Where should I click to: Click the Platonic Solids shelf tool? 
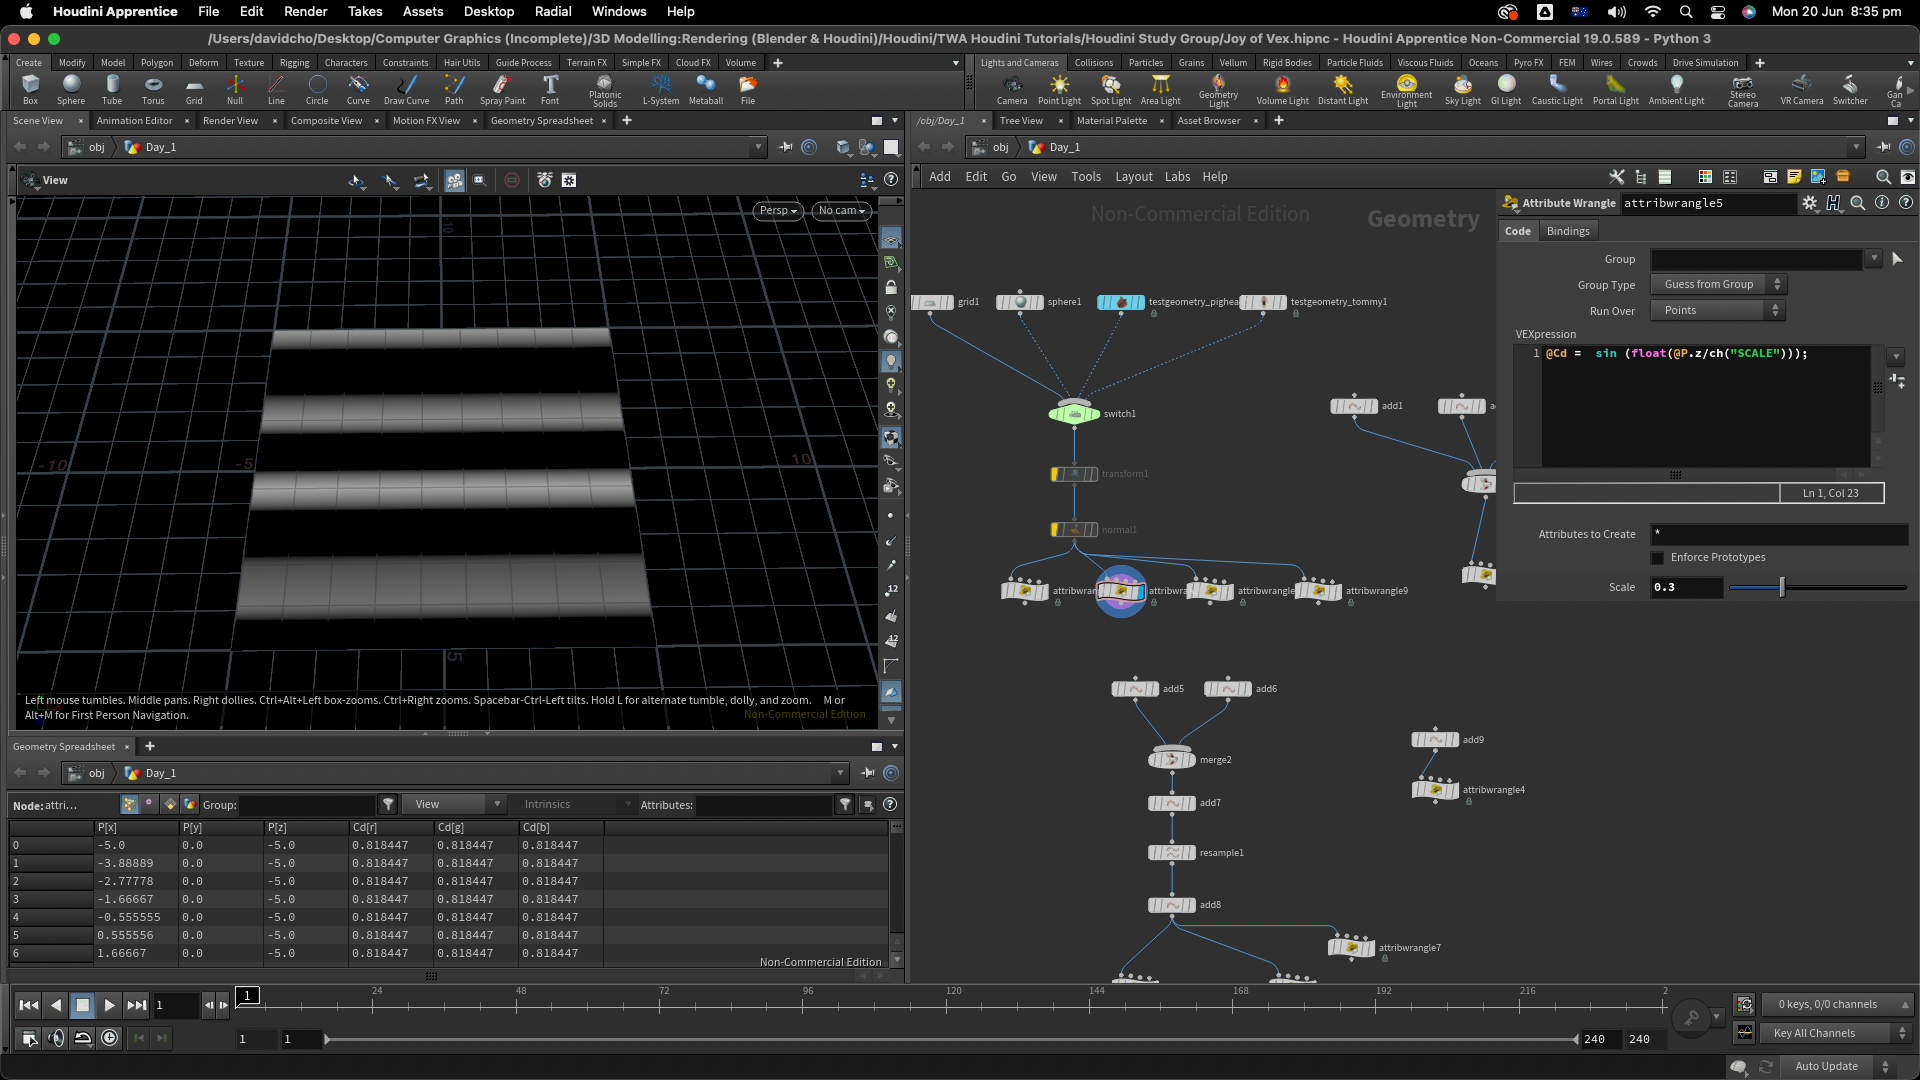(x=604, y=88)
